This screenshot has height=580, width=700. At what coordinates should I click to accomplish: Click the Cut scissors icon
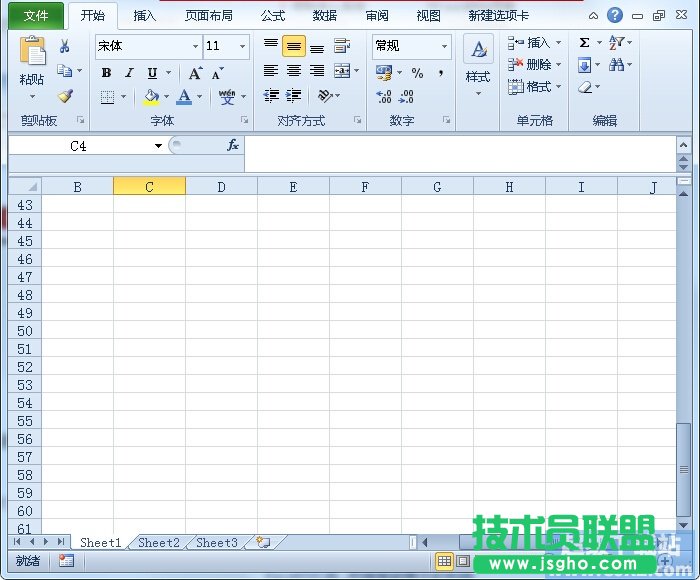coord(65,47)
